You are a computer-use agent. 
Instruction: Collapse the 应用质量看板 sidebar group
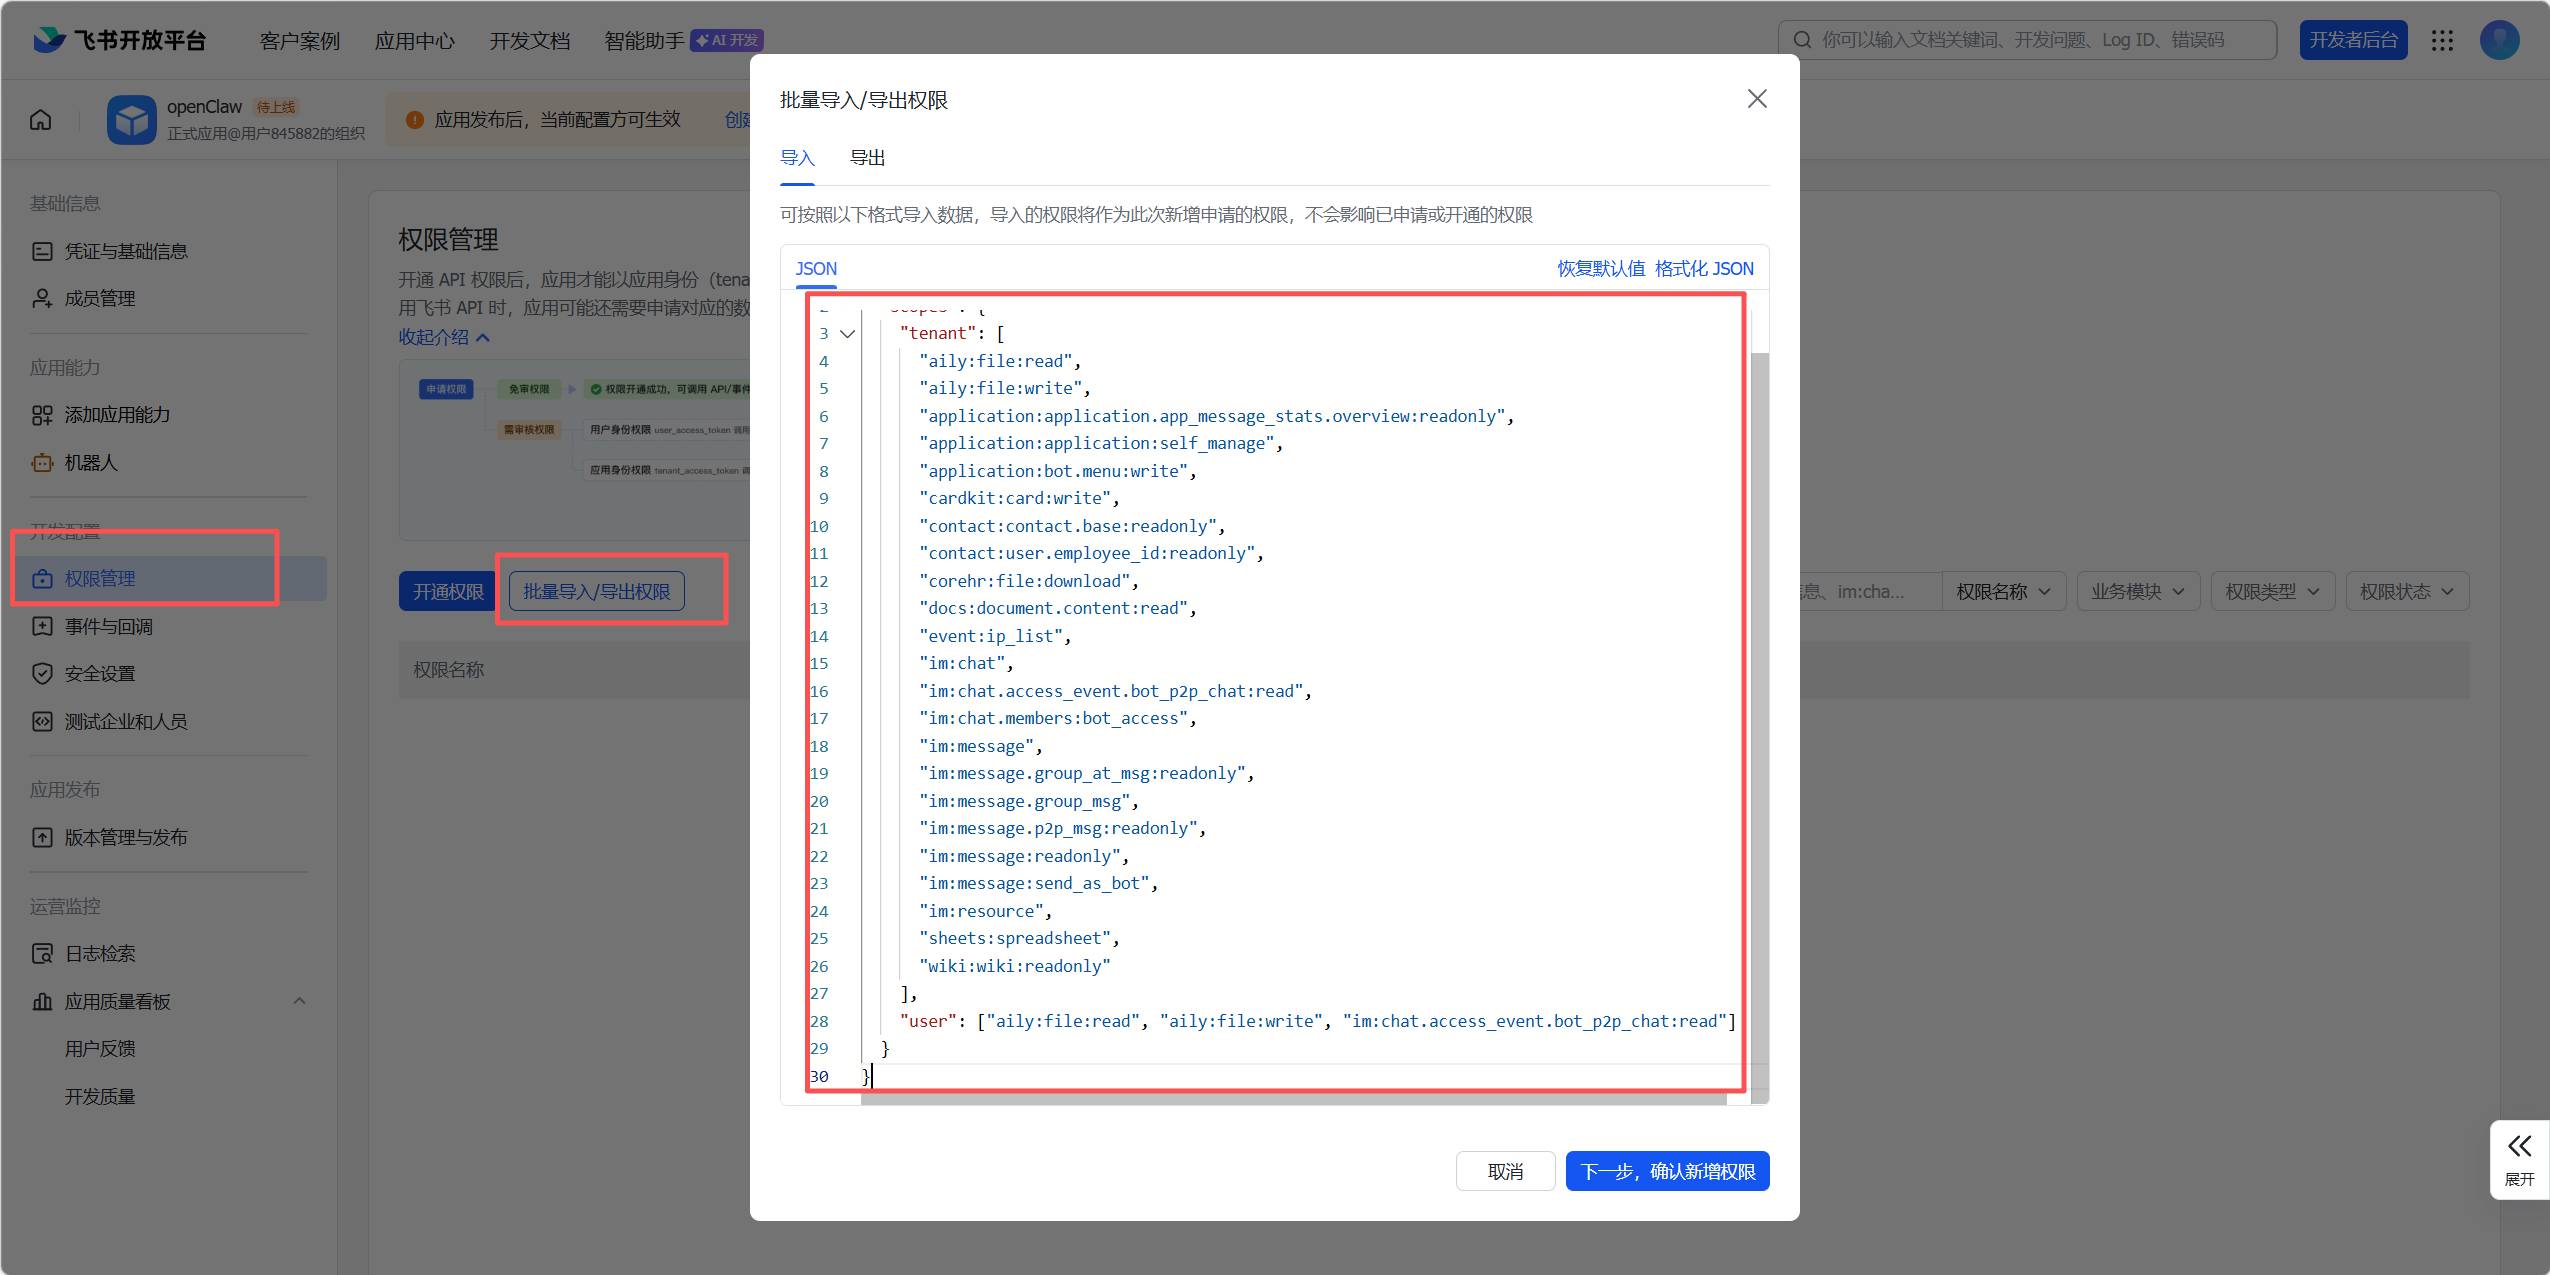299,1001
